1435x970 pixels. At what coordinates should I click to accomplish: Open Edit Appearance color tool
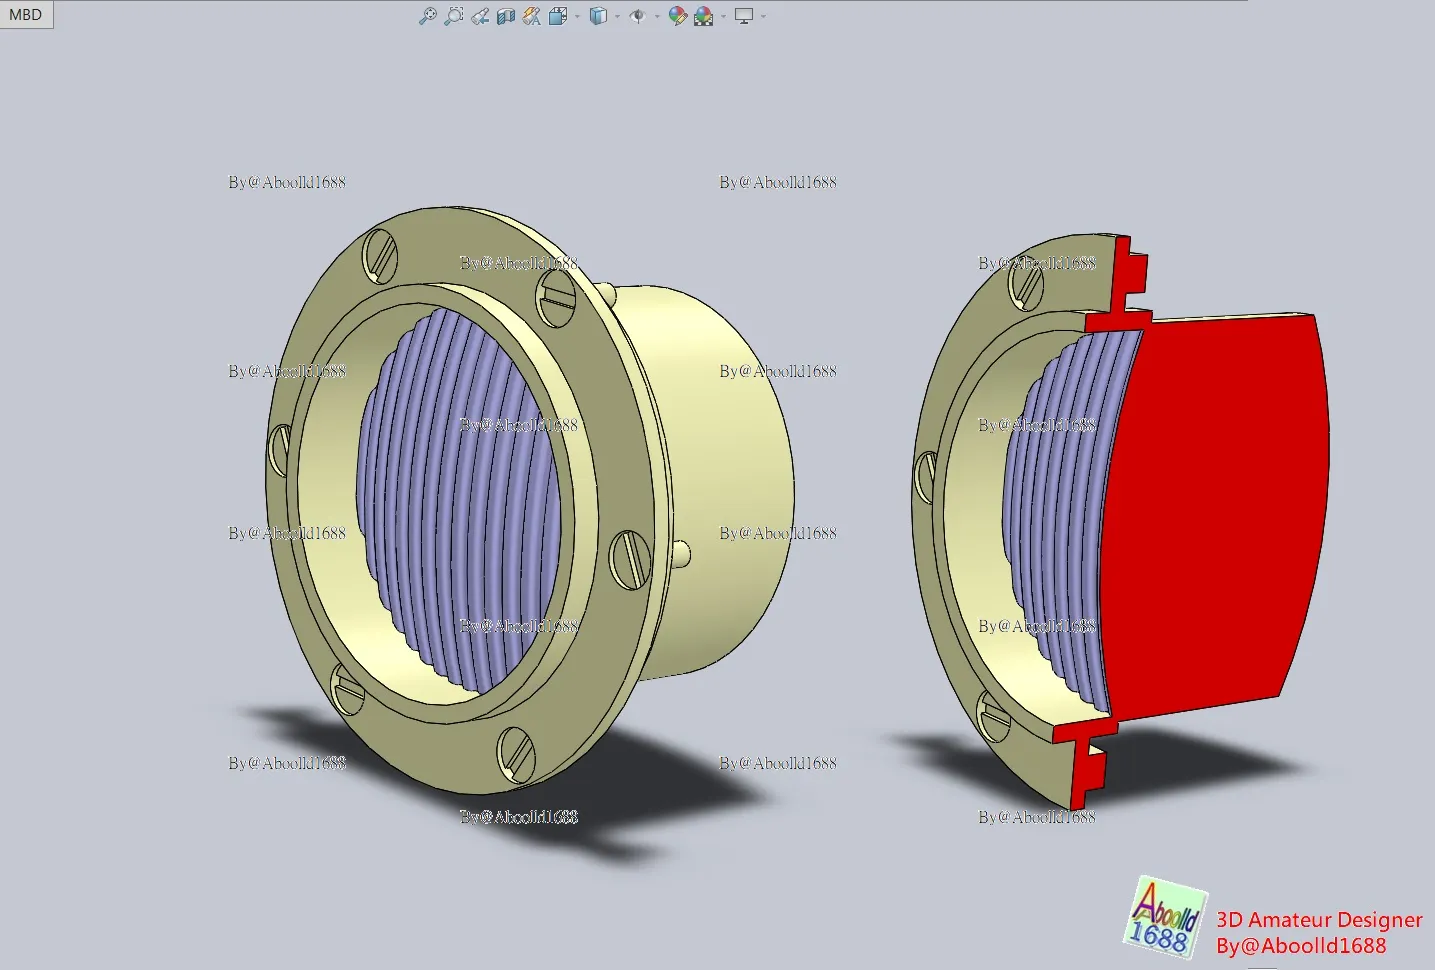click(x=677, y=16)
